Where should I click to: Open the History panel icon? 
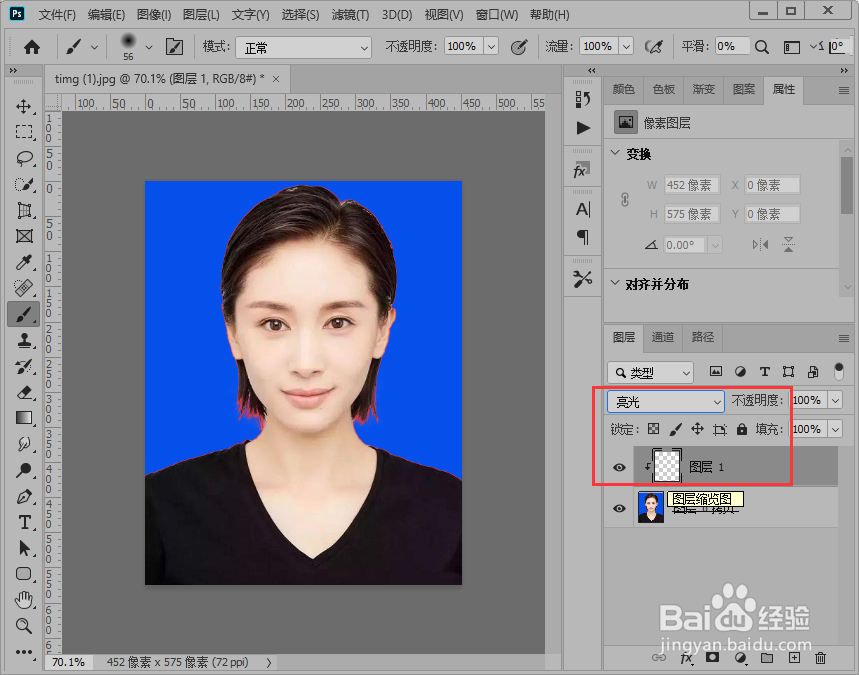583,99
